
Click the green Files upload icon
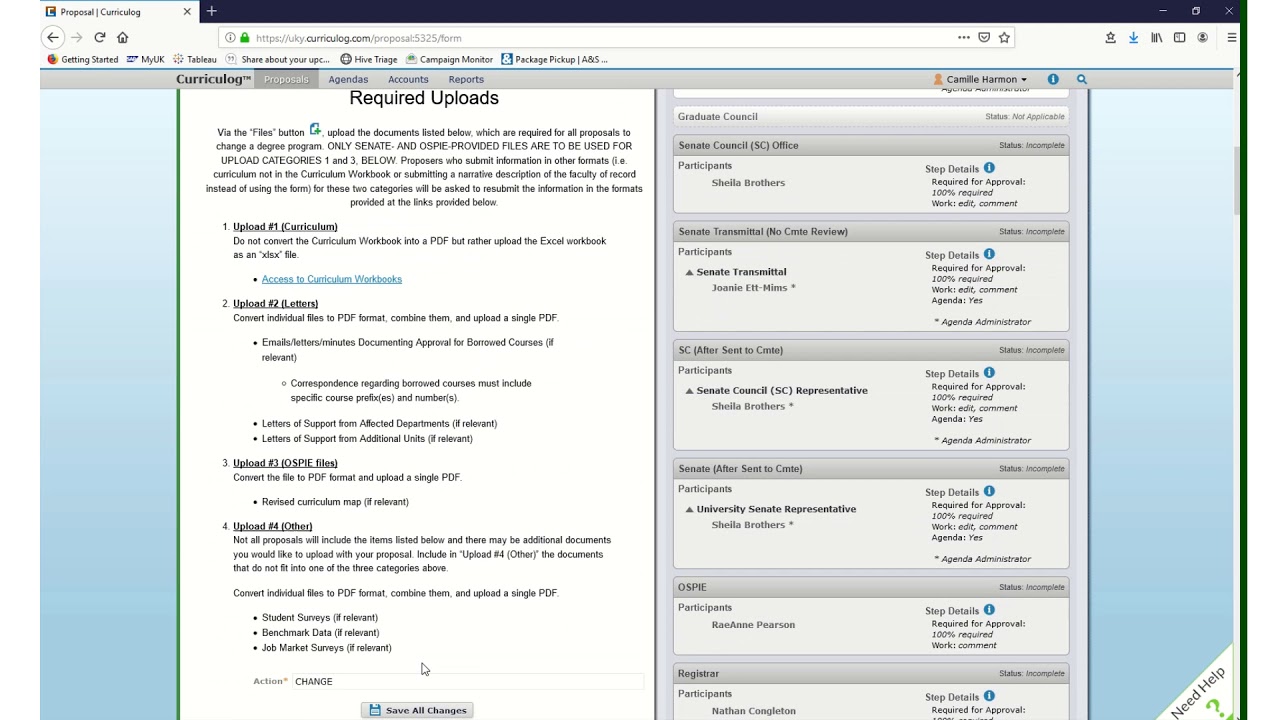tap(315, 129)
